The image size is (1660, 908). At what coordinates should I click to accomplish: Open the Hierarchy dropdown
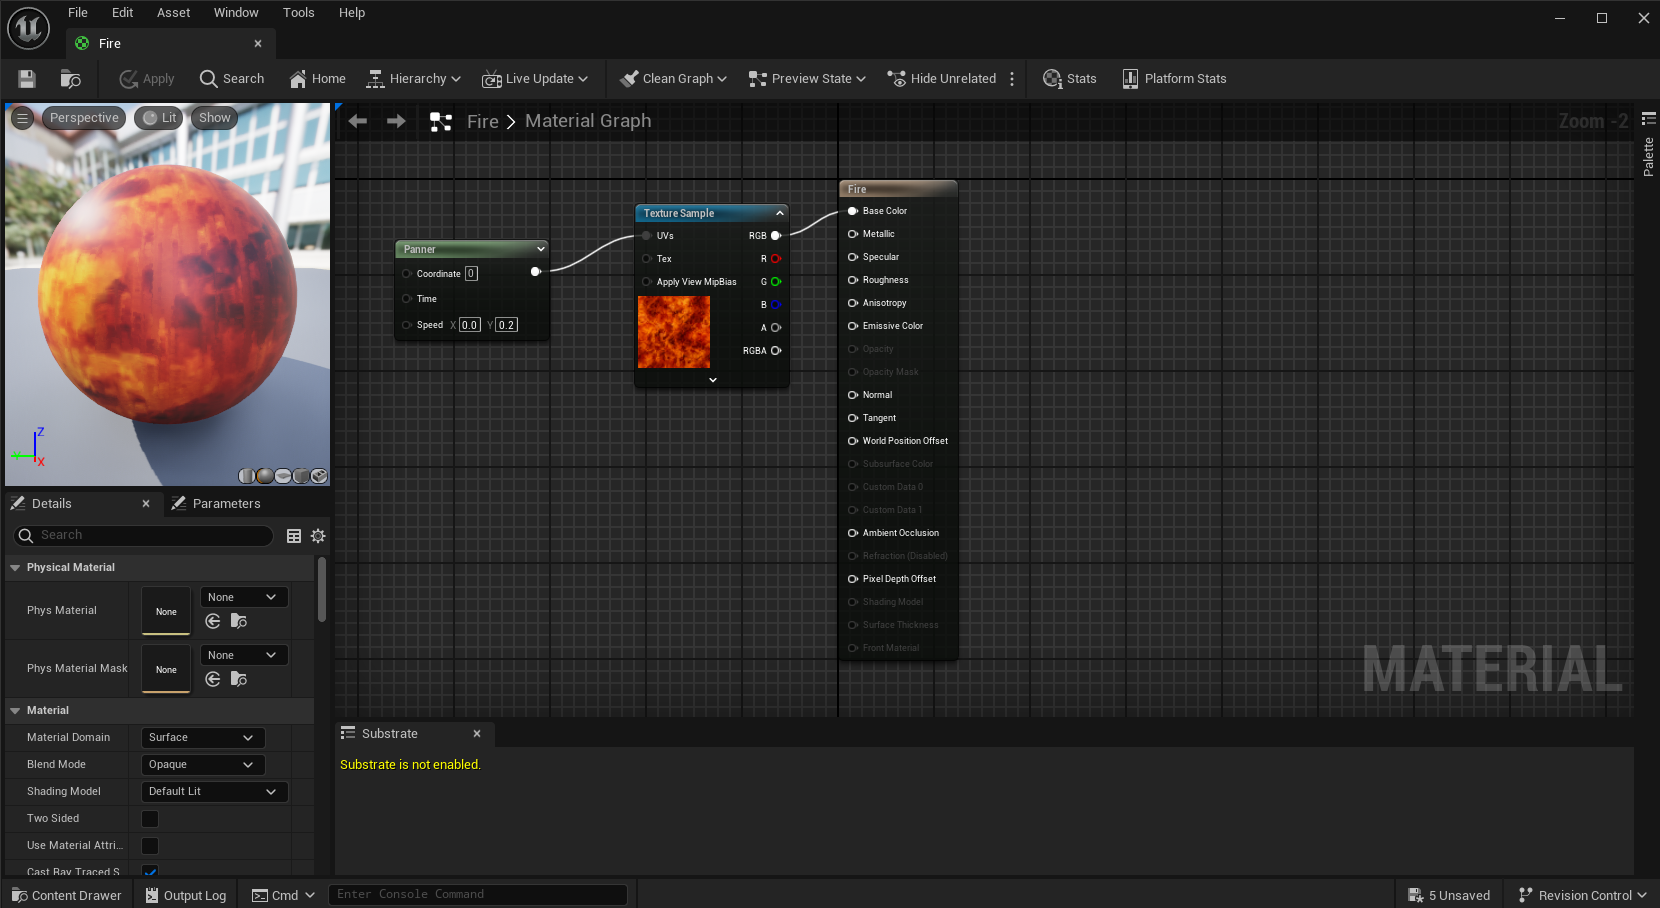(x=414, y=79)
